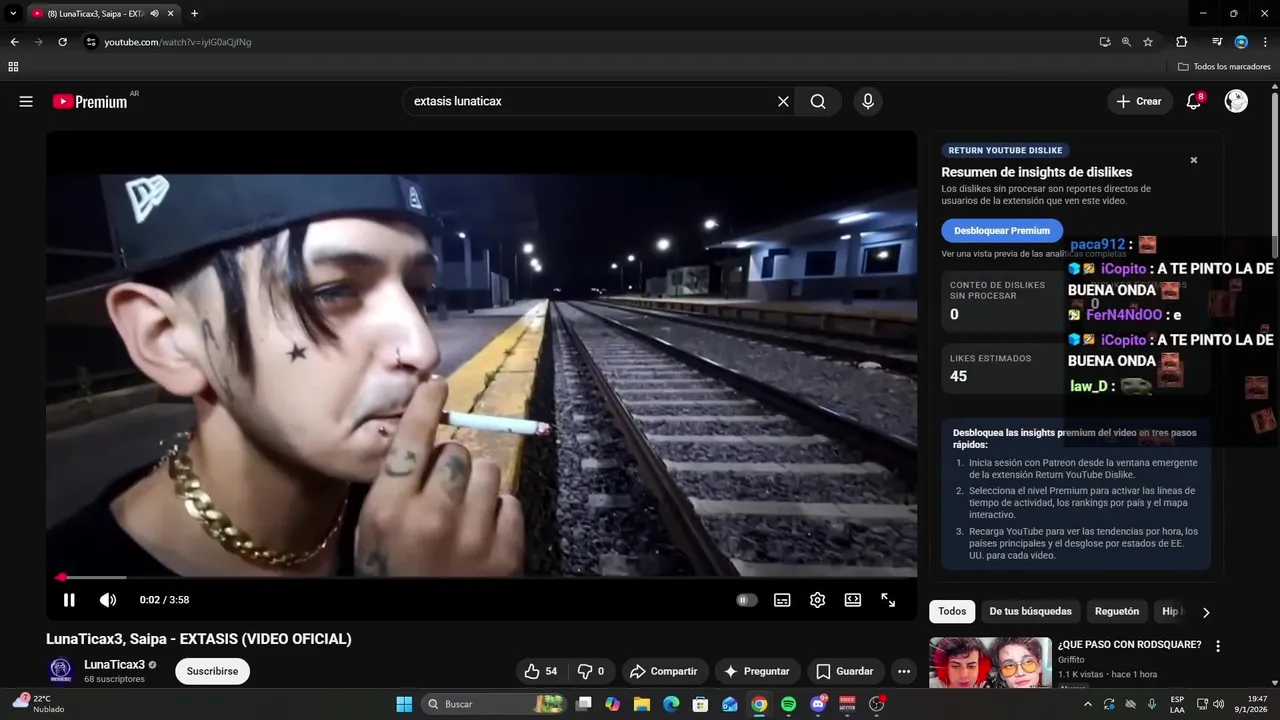Switch to theater mode

tap(852, 600)
